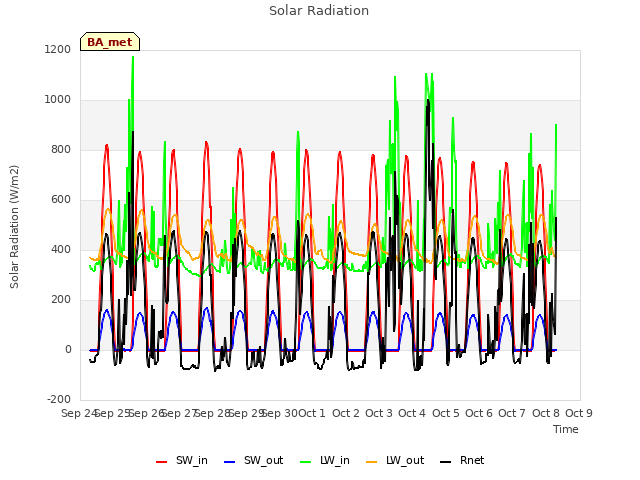Click the 1000 y-axis tick label
The width and height of the screenshot is (640, 480).
coord(58,100)
